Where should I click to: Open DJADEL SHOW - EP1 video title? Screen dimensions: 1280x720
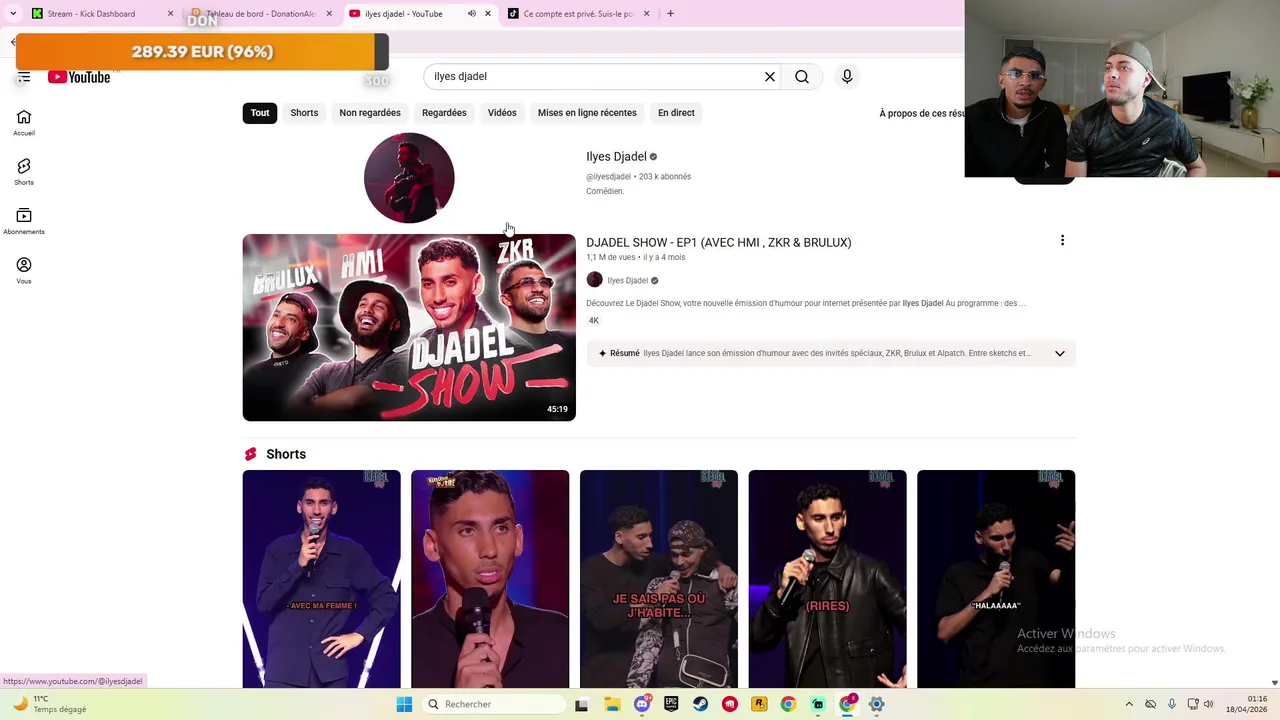[x=719, y=242]
